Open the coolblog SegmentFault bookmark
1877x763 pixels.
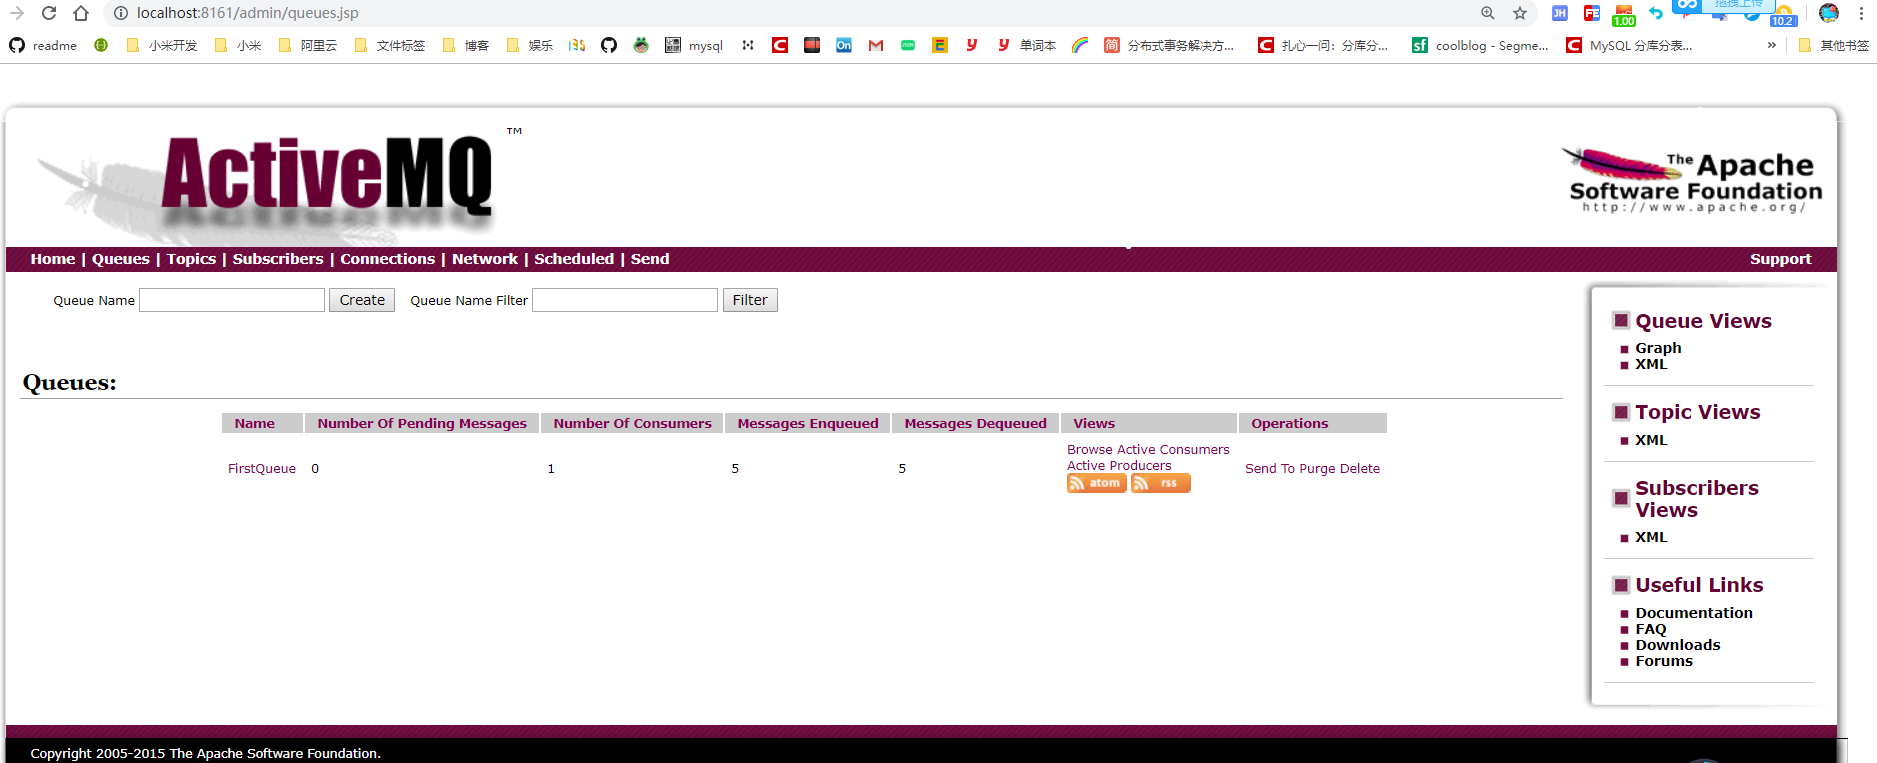pos(1480,45)
